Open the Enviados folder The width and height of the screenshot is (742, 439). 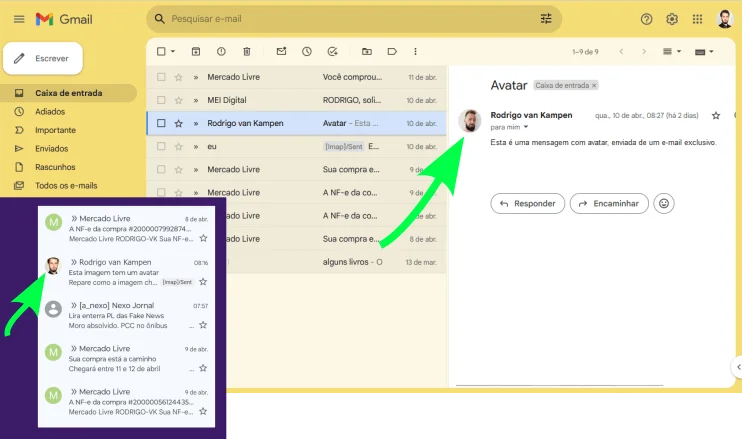52,149
